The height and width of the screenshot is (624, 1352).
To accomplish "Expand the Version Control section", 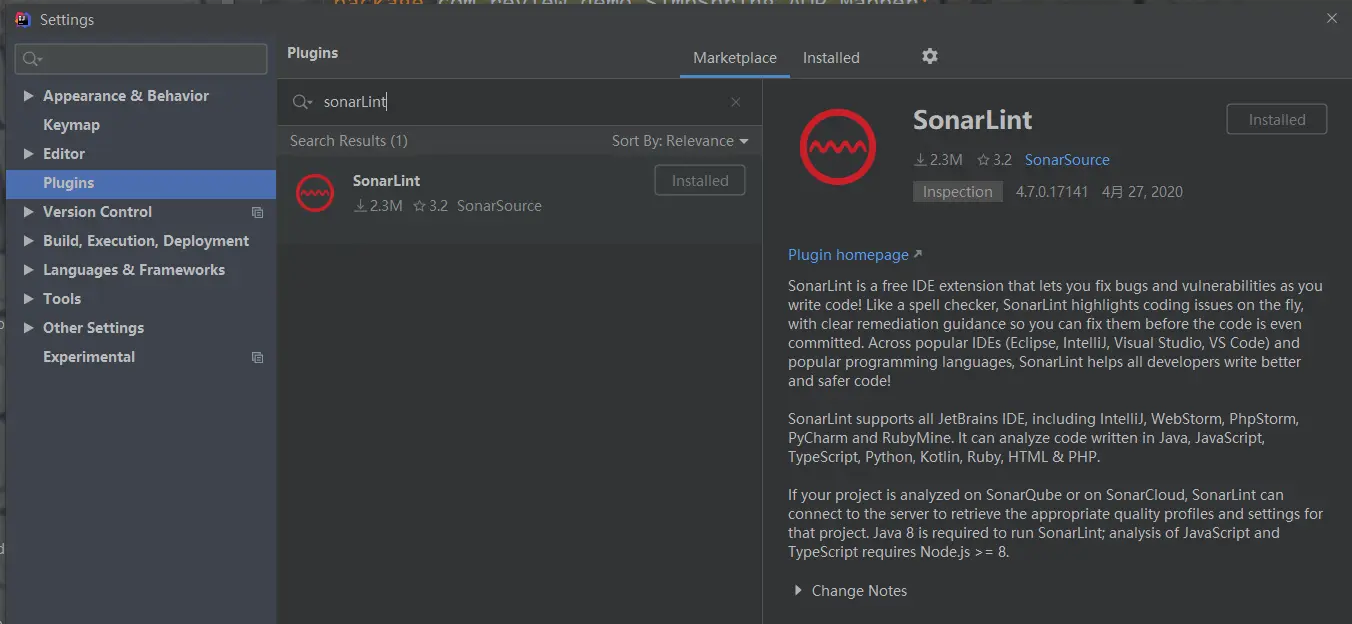I will 28,212.
